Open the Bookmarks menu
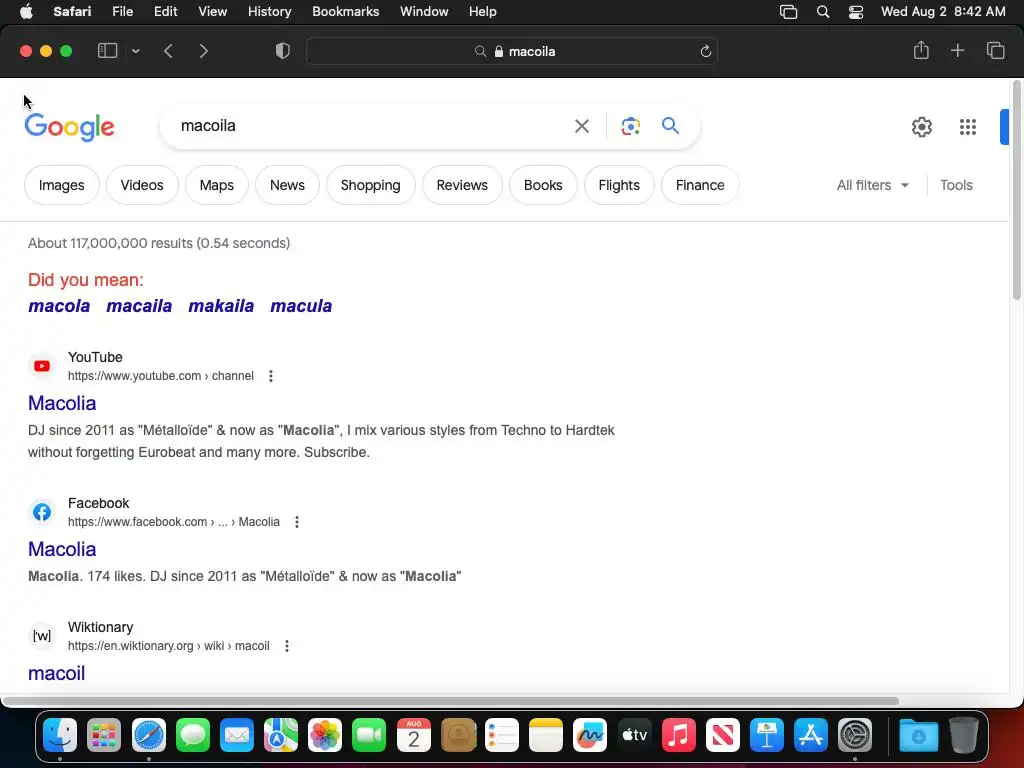The width and height of the screenshot is (1024, 768). (345, 12)
